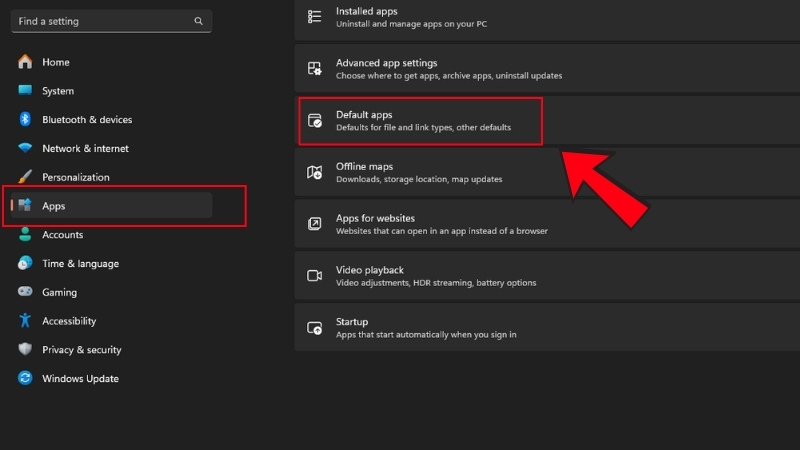This screenshot has width=800, height=450.
Task: Click the Installed apps list icon
Action: click(314, 16)
